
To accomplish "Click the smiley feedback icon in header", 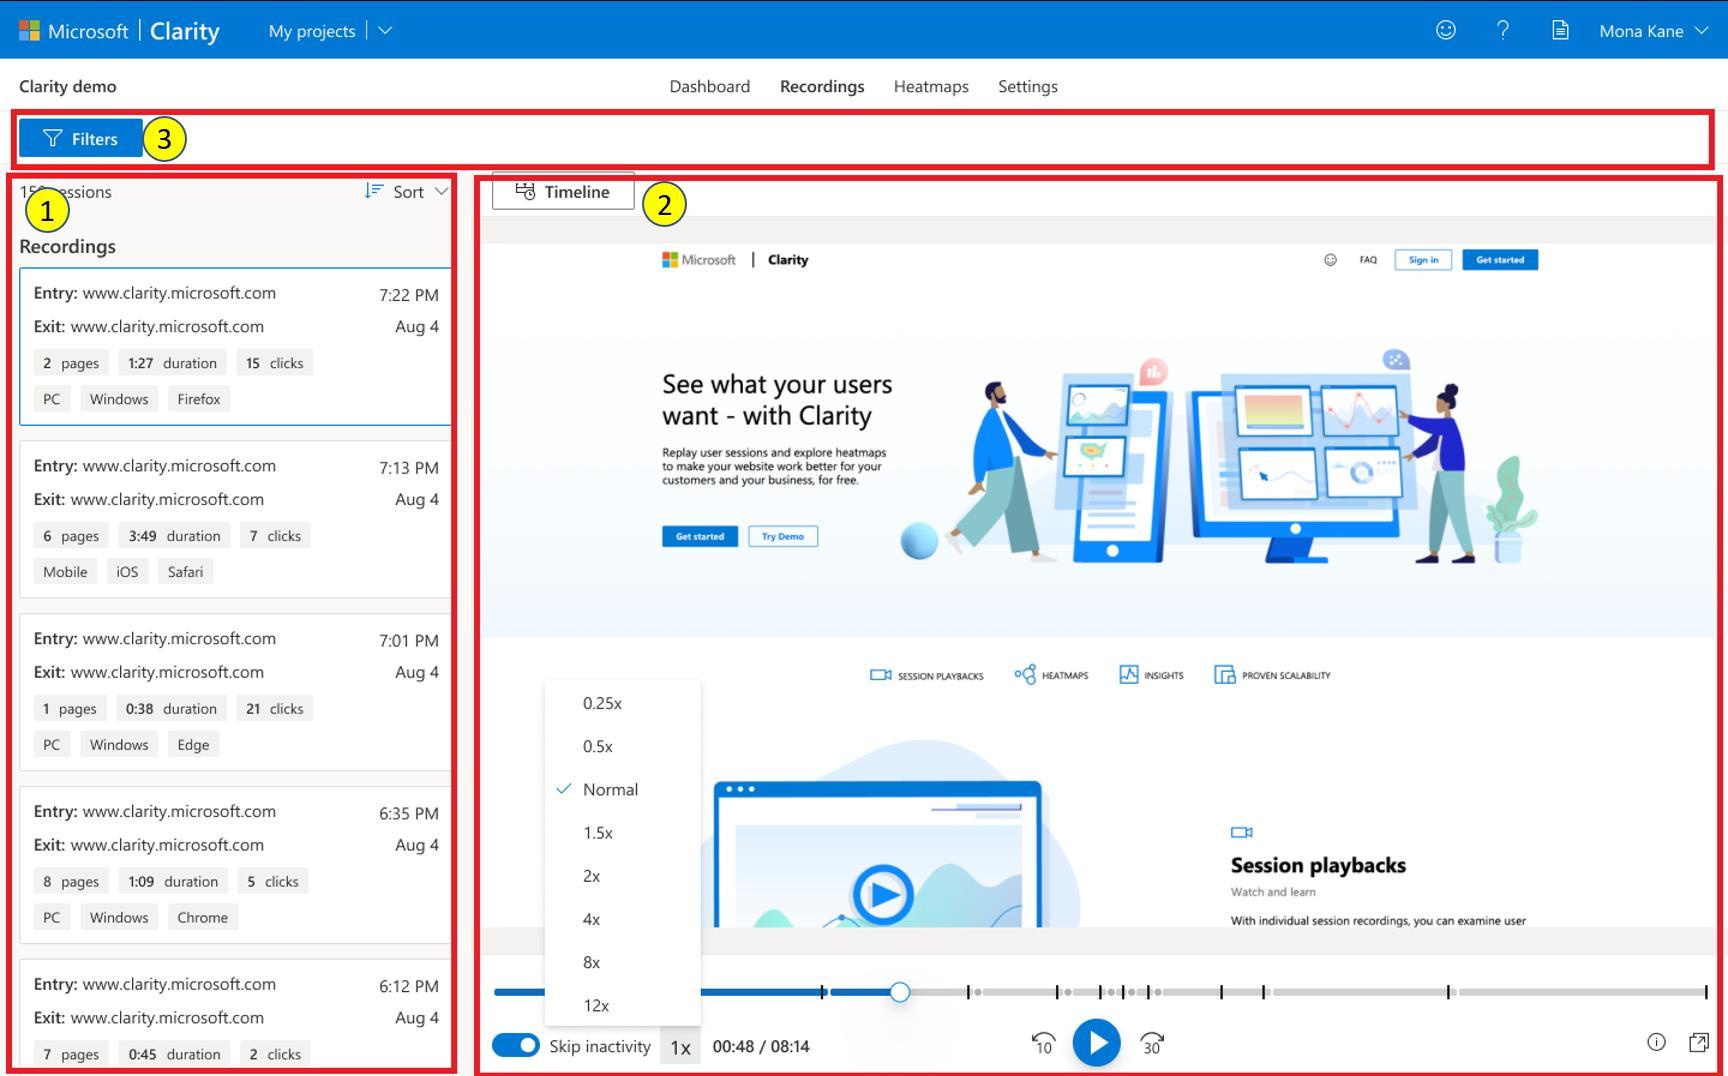I will [x=1445, y=30].
